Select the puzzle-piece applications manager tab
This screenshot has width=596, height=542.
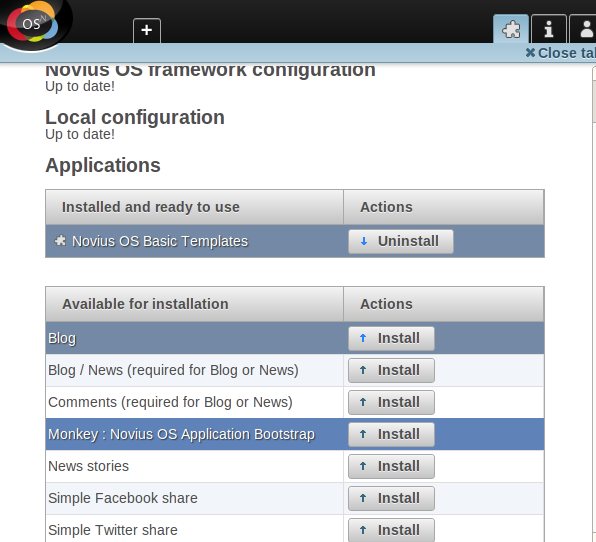[x=511, y=29]
